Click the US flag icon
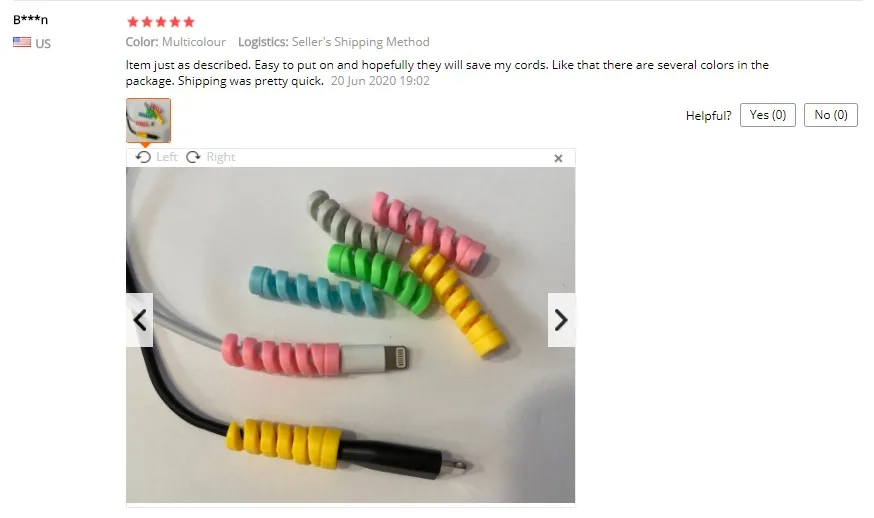Viewport: 874px width, 518px height. 22,42
